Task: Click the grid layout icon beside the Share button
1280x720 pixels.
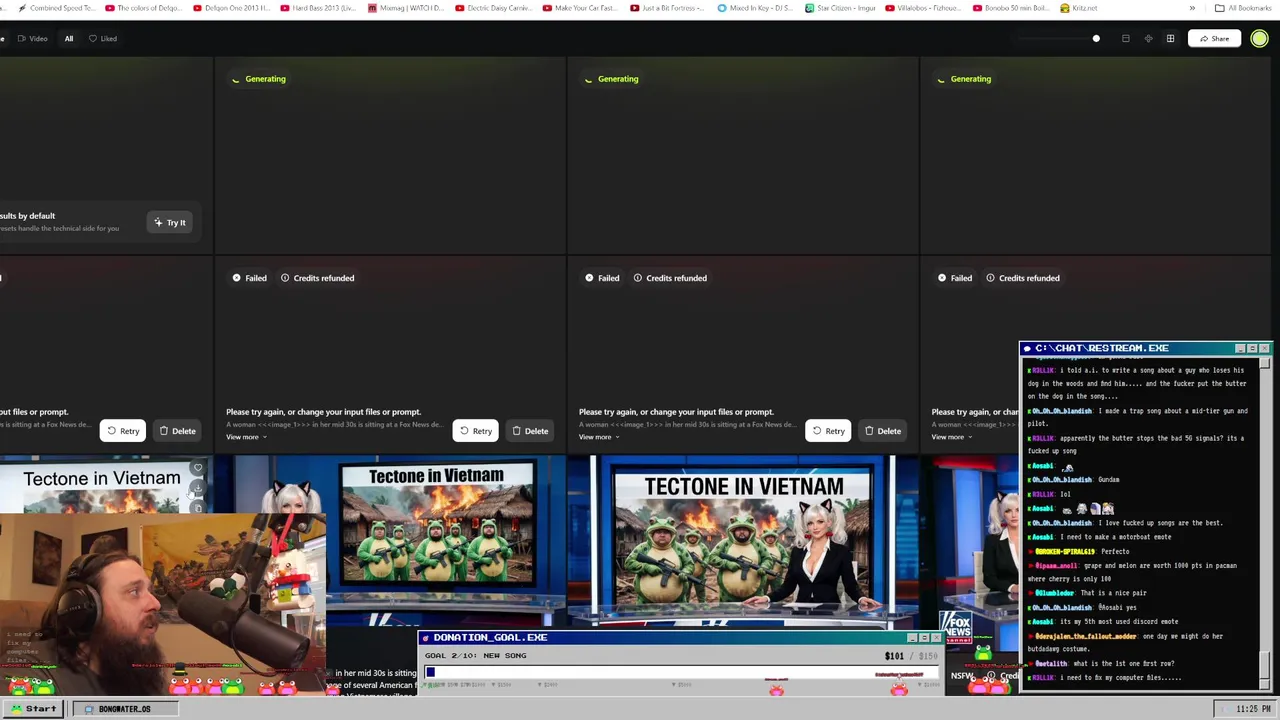Action: click(1170, 39)
